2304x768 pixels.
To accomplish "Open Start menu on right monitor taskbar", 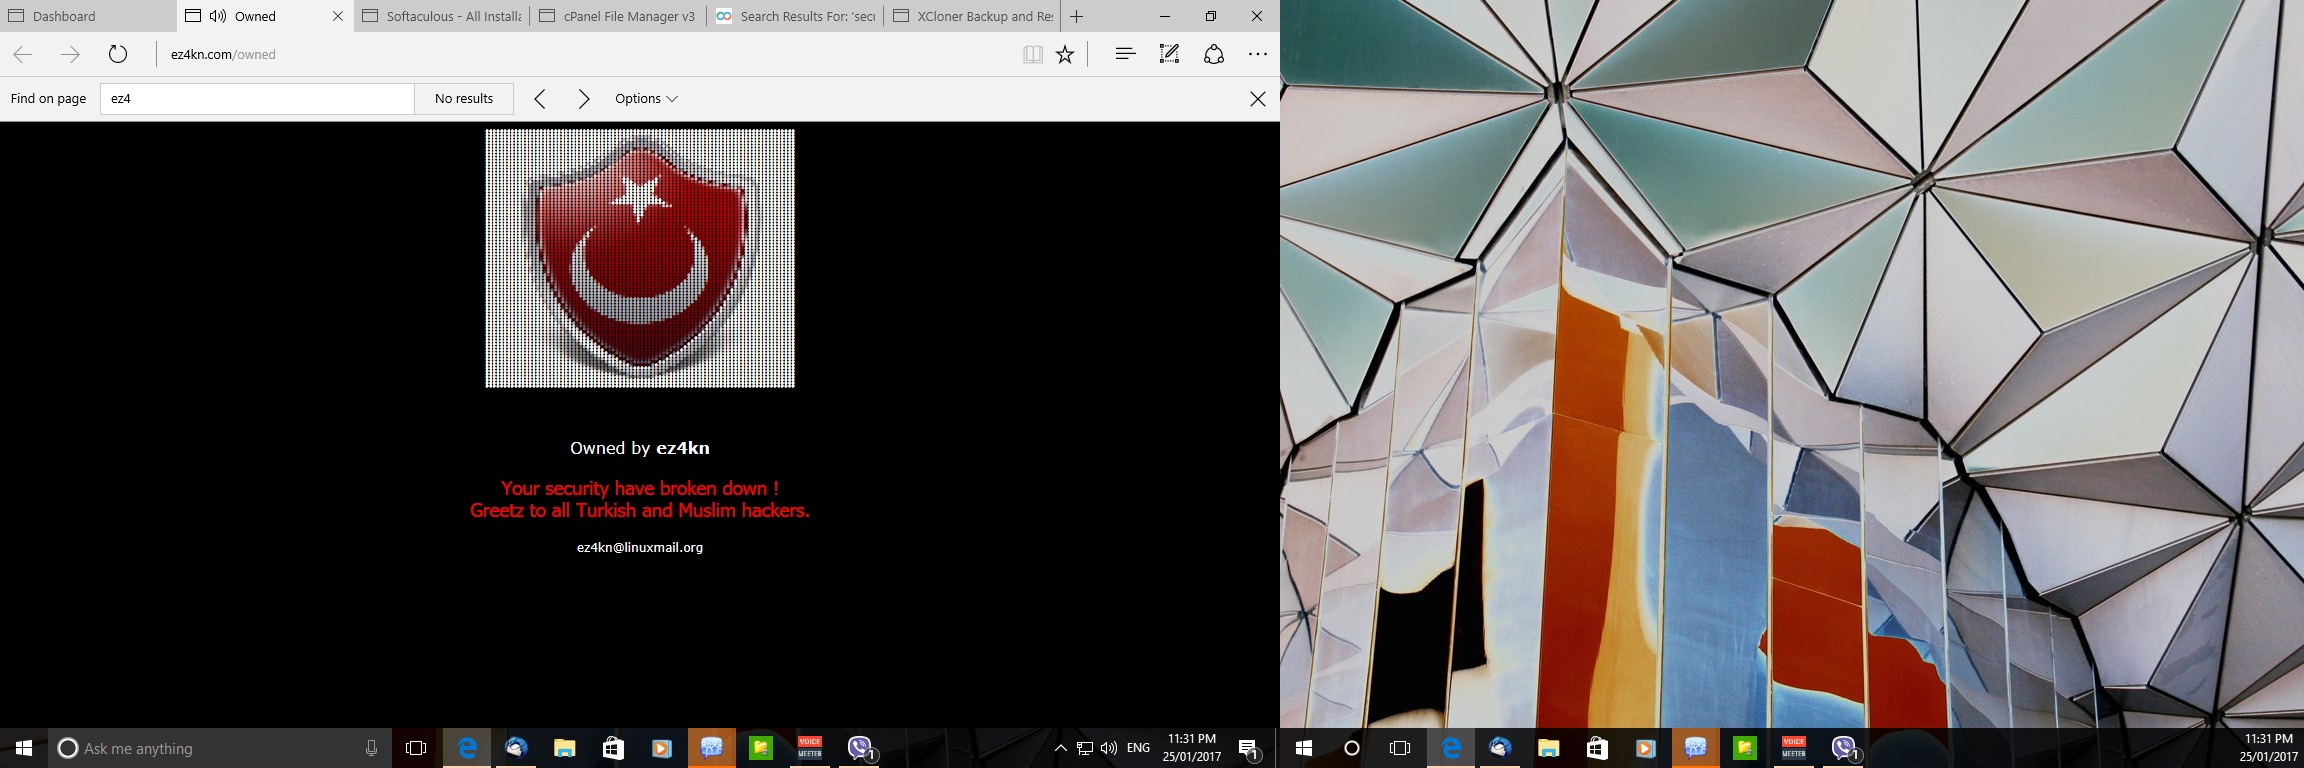I will coord(1304,748).
